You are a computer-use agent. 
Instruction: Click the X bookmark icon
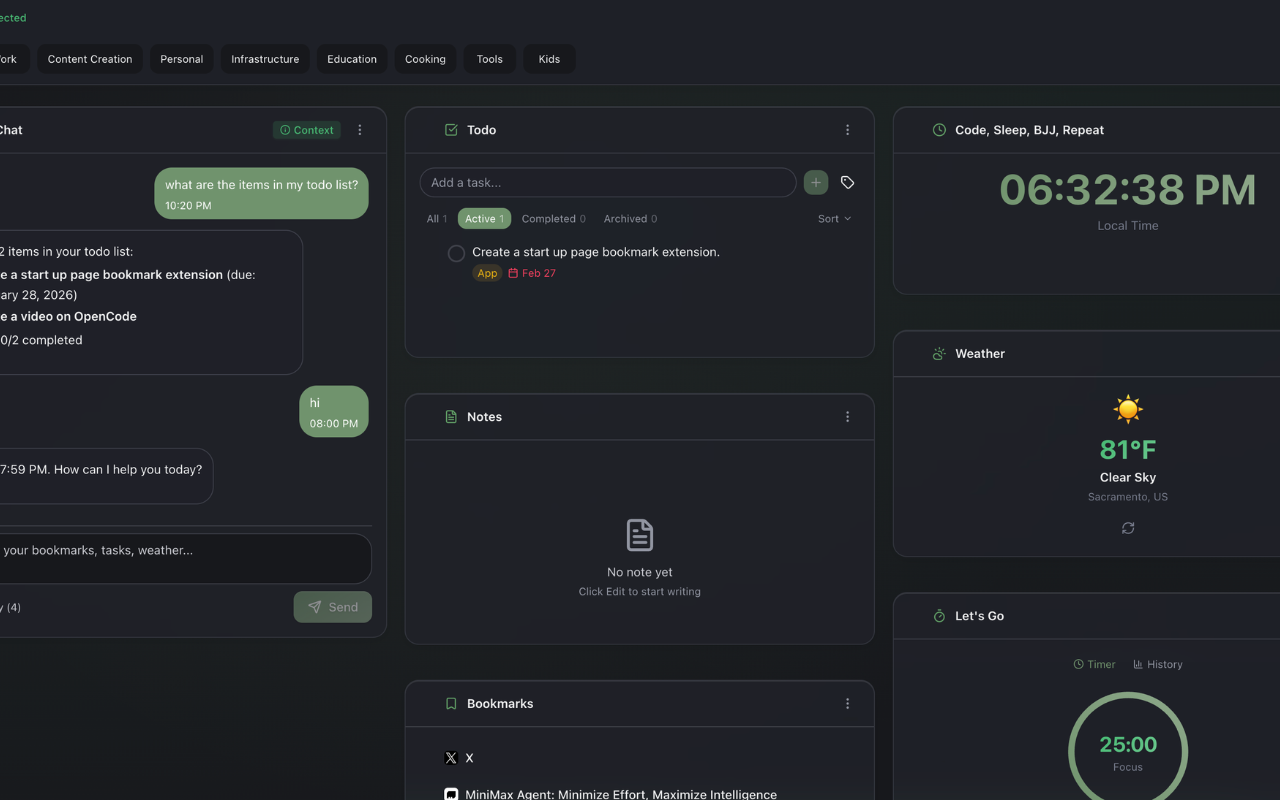pos(451,757)
